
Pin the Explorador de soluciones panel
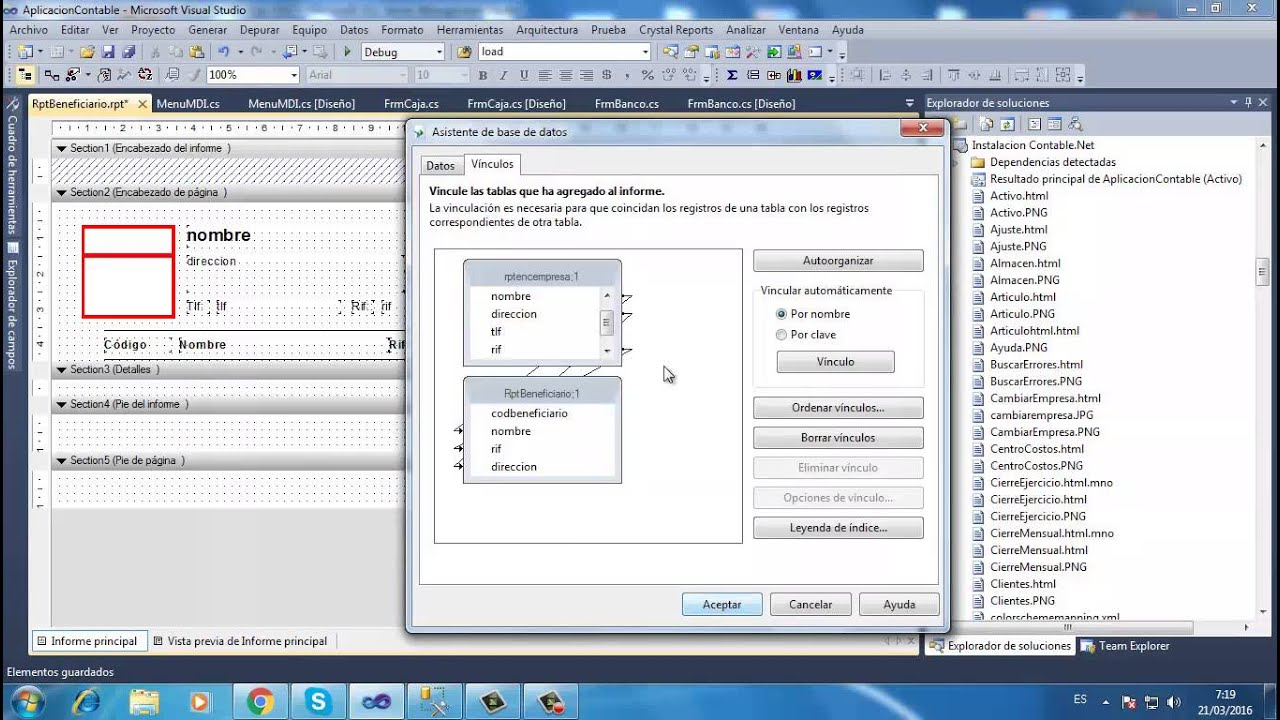[1247, 102]
